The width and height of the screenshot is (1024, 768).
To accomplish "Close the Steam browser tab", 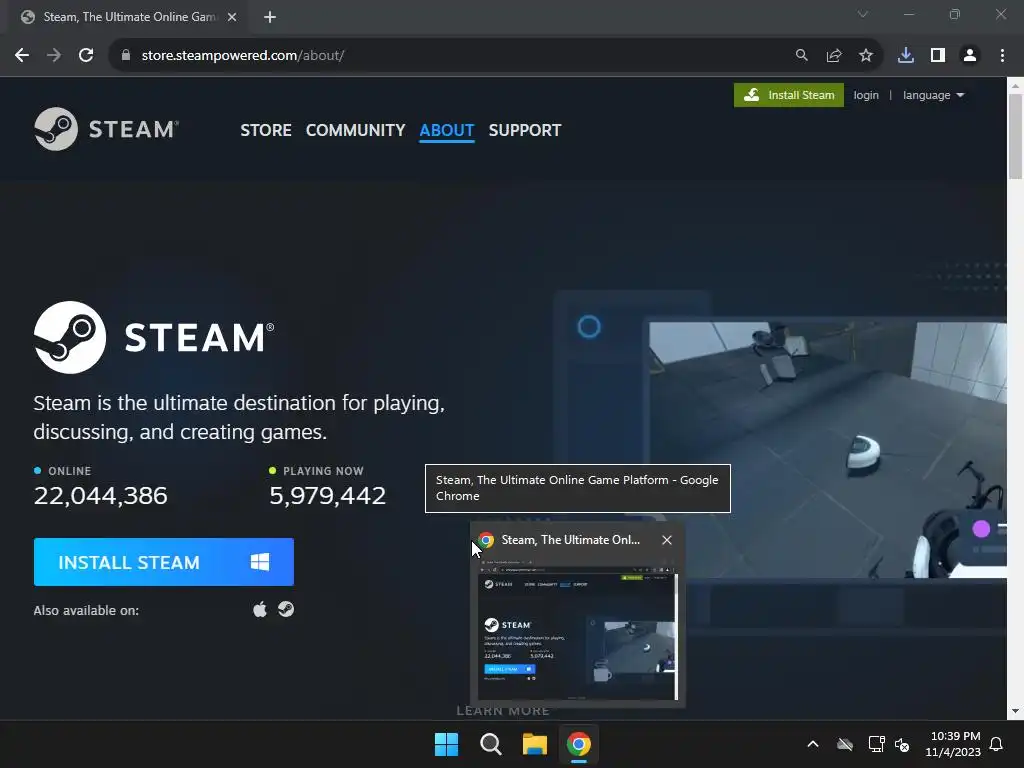I will tap(232, 17).
